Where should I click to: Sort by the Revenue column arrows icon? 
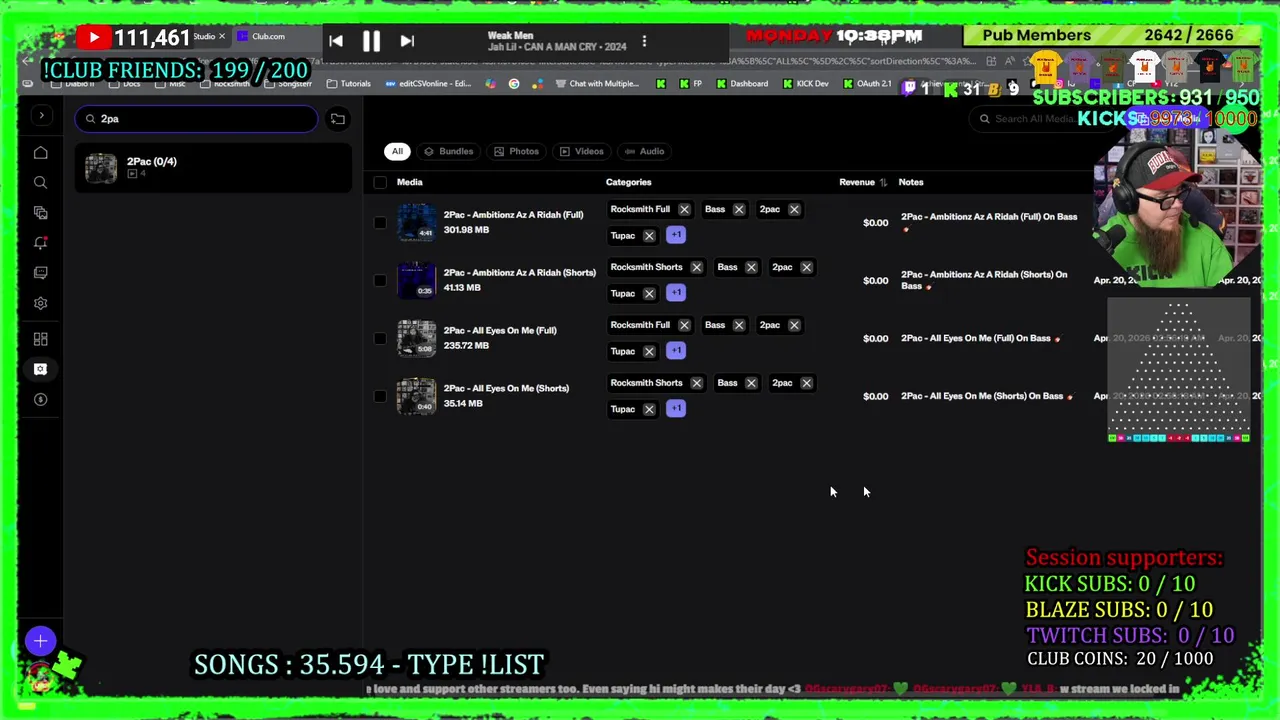883,183
